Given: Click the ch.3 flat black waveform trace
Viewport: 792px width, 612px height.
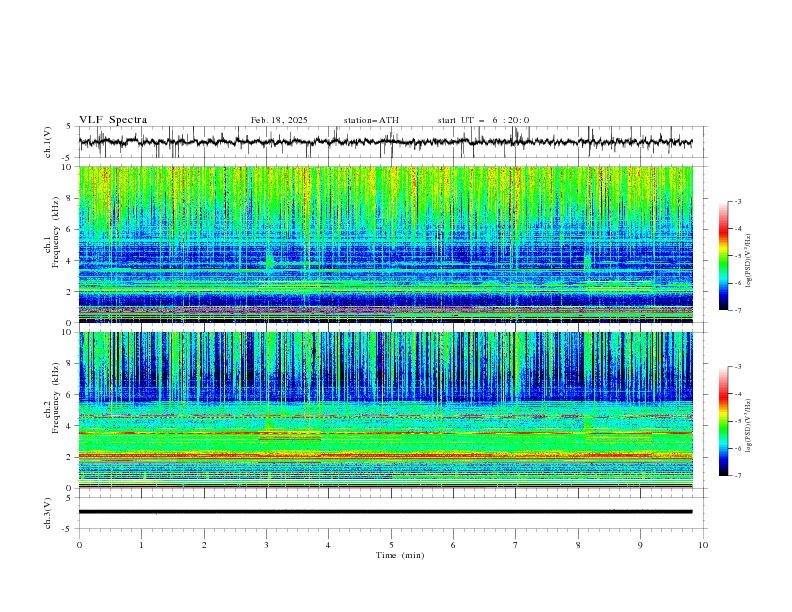Looking at the screenshot, I should [x=386, y=512].
